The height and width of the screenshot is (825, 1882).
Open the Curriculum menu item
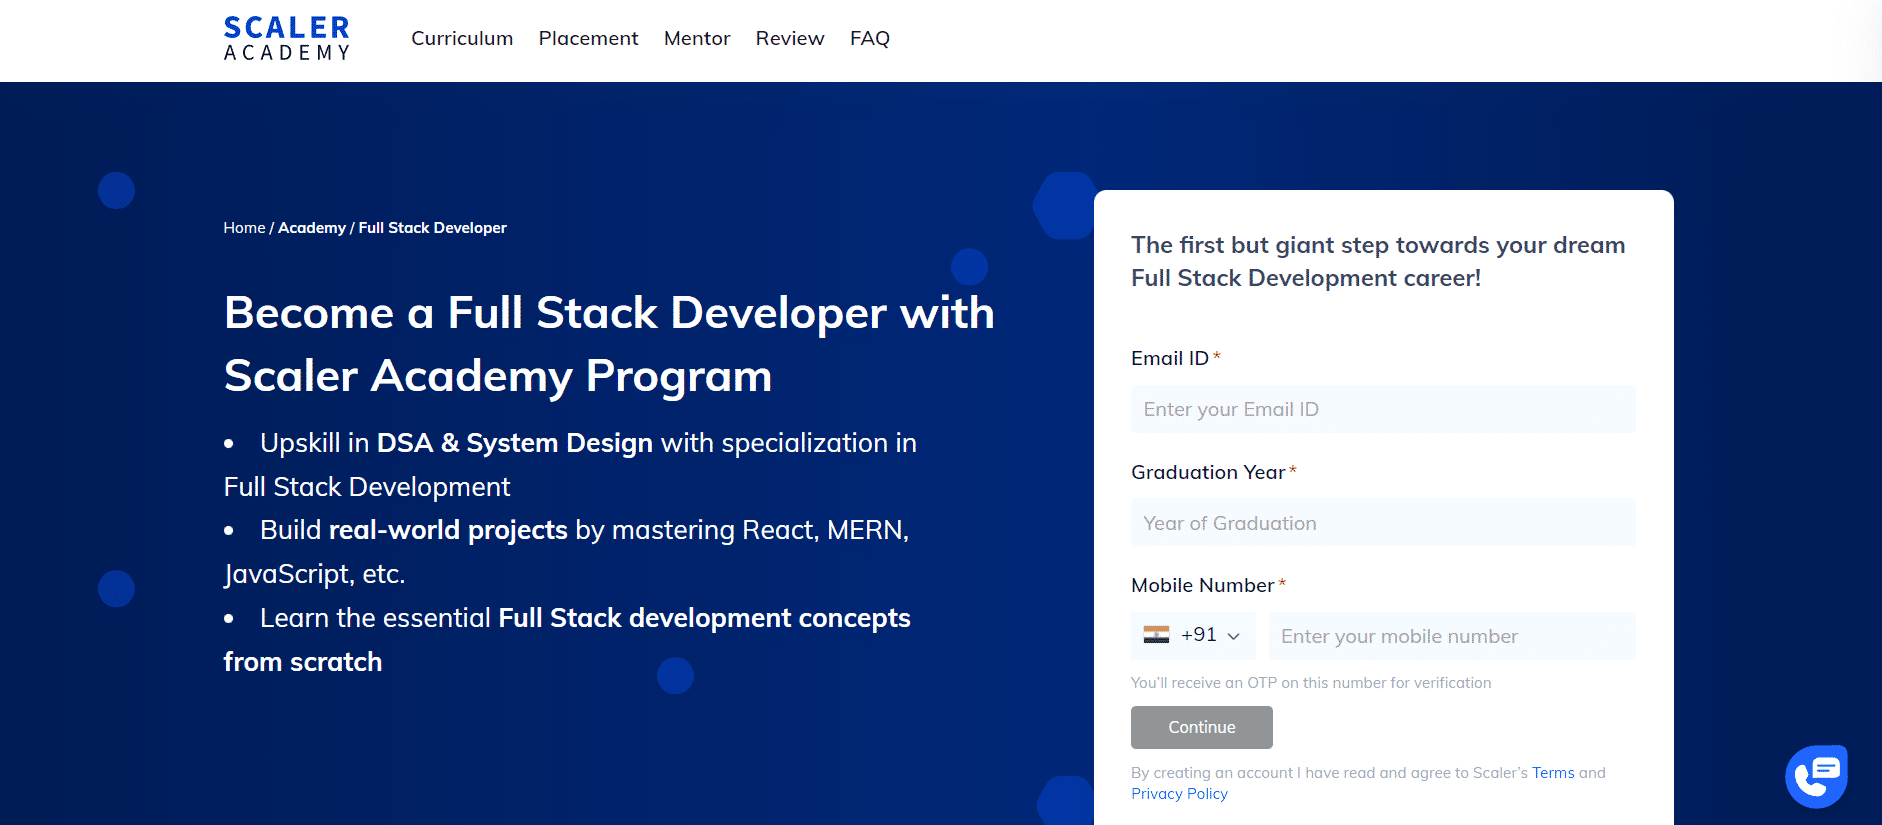tap(462, 38)
